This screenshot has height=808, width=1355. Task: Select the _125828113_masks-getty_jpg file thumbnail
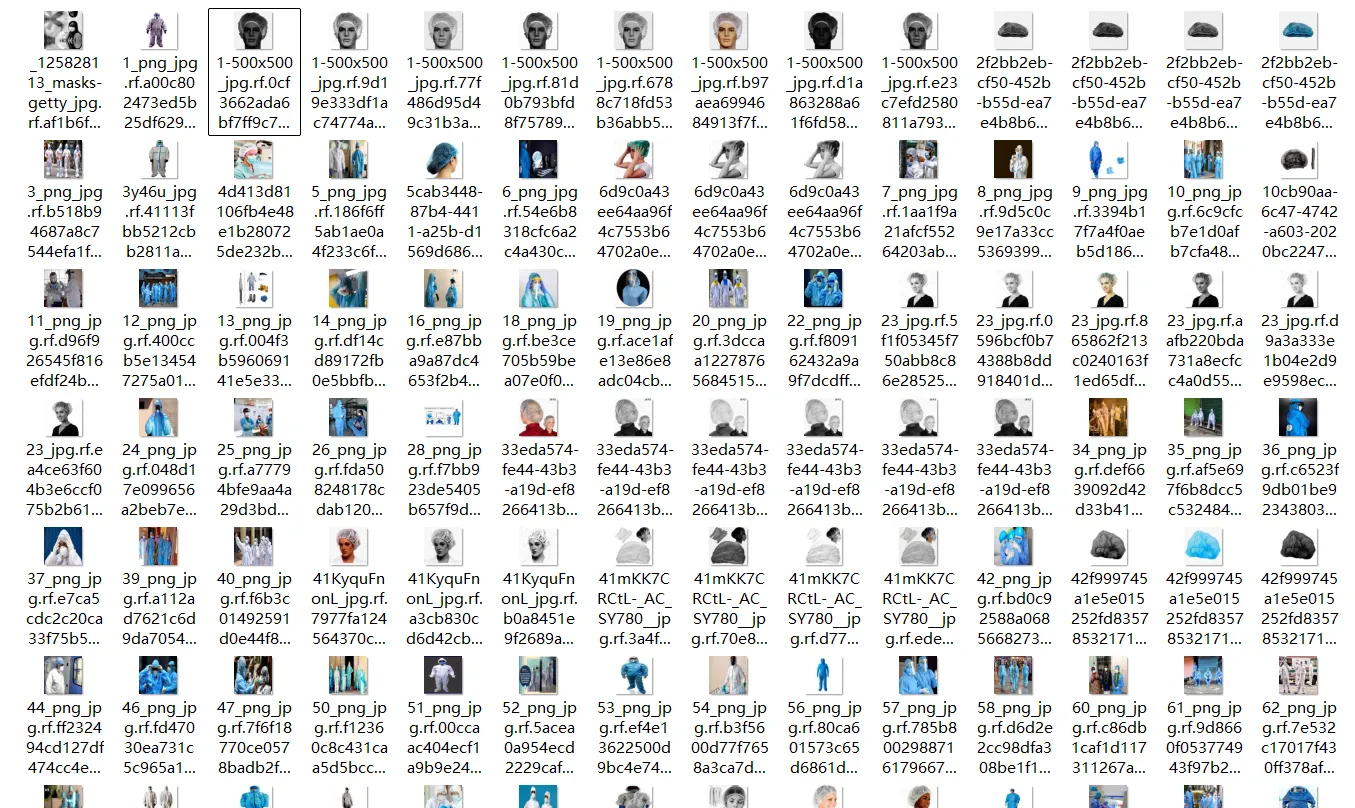[64, 31]
